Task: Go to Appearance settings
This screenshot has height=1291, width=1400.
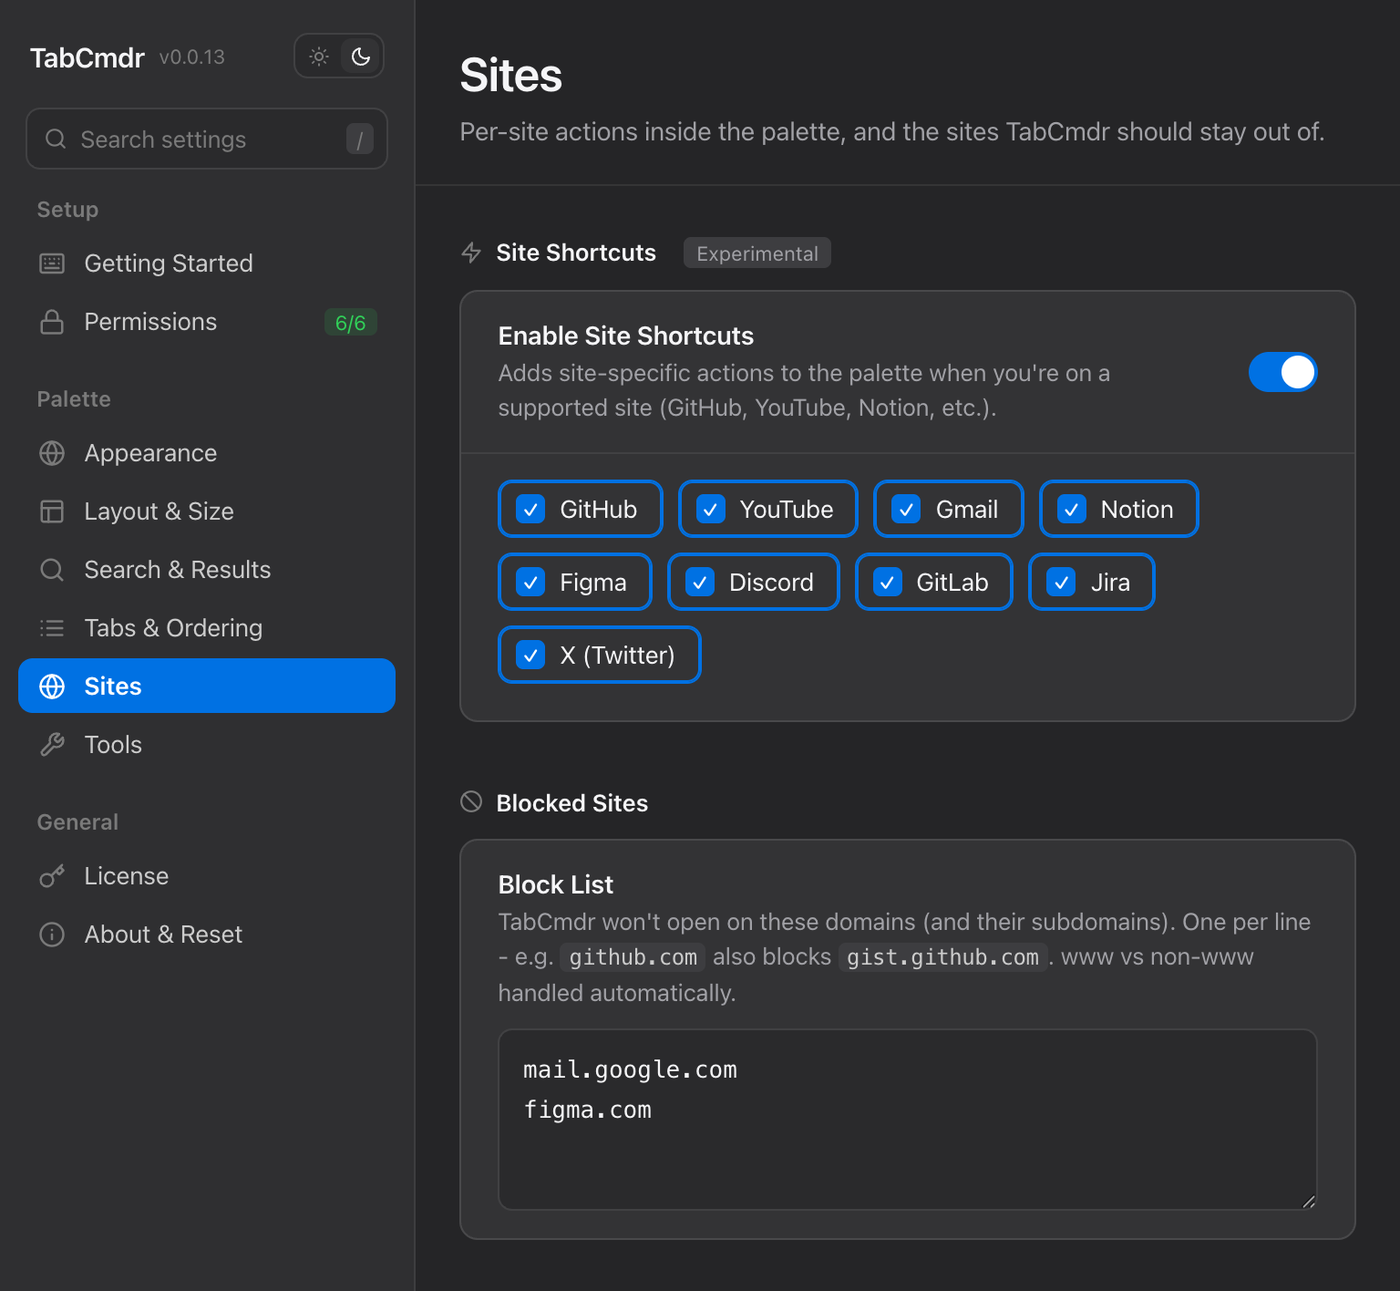Action: [207, 453]
